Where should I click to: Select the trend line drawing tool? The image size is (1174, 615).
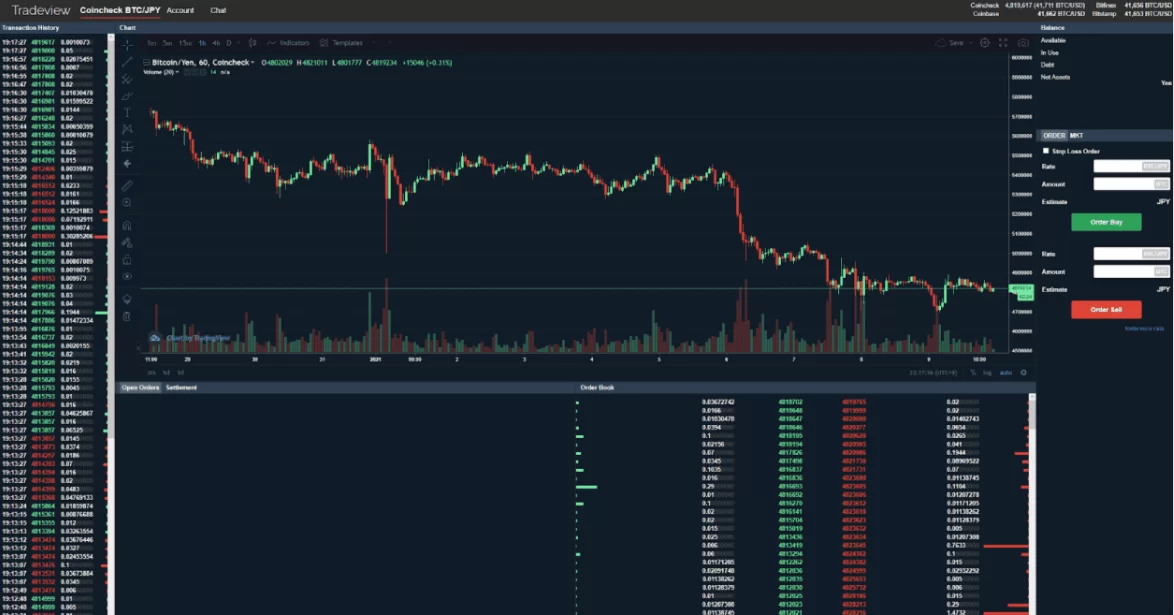[x=127, y=63]
